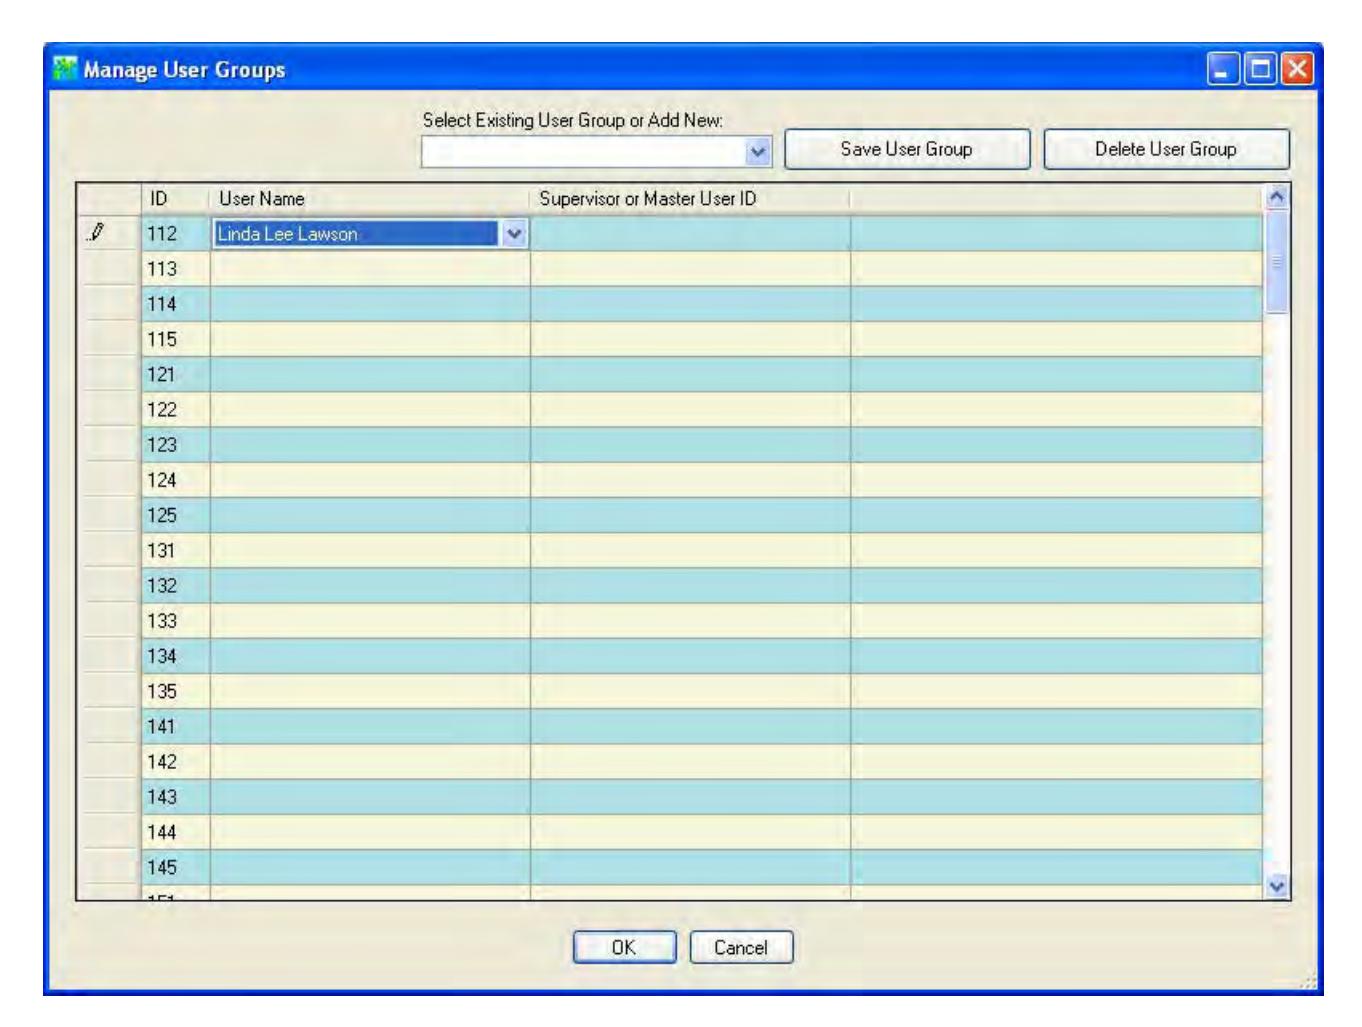This screenshot has width=1362, height=1027.
Task: Select ID cell 135
Action: pos(175,691)
